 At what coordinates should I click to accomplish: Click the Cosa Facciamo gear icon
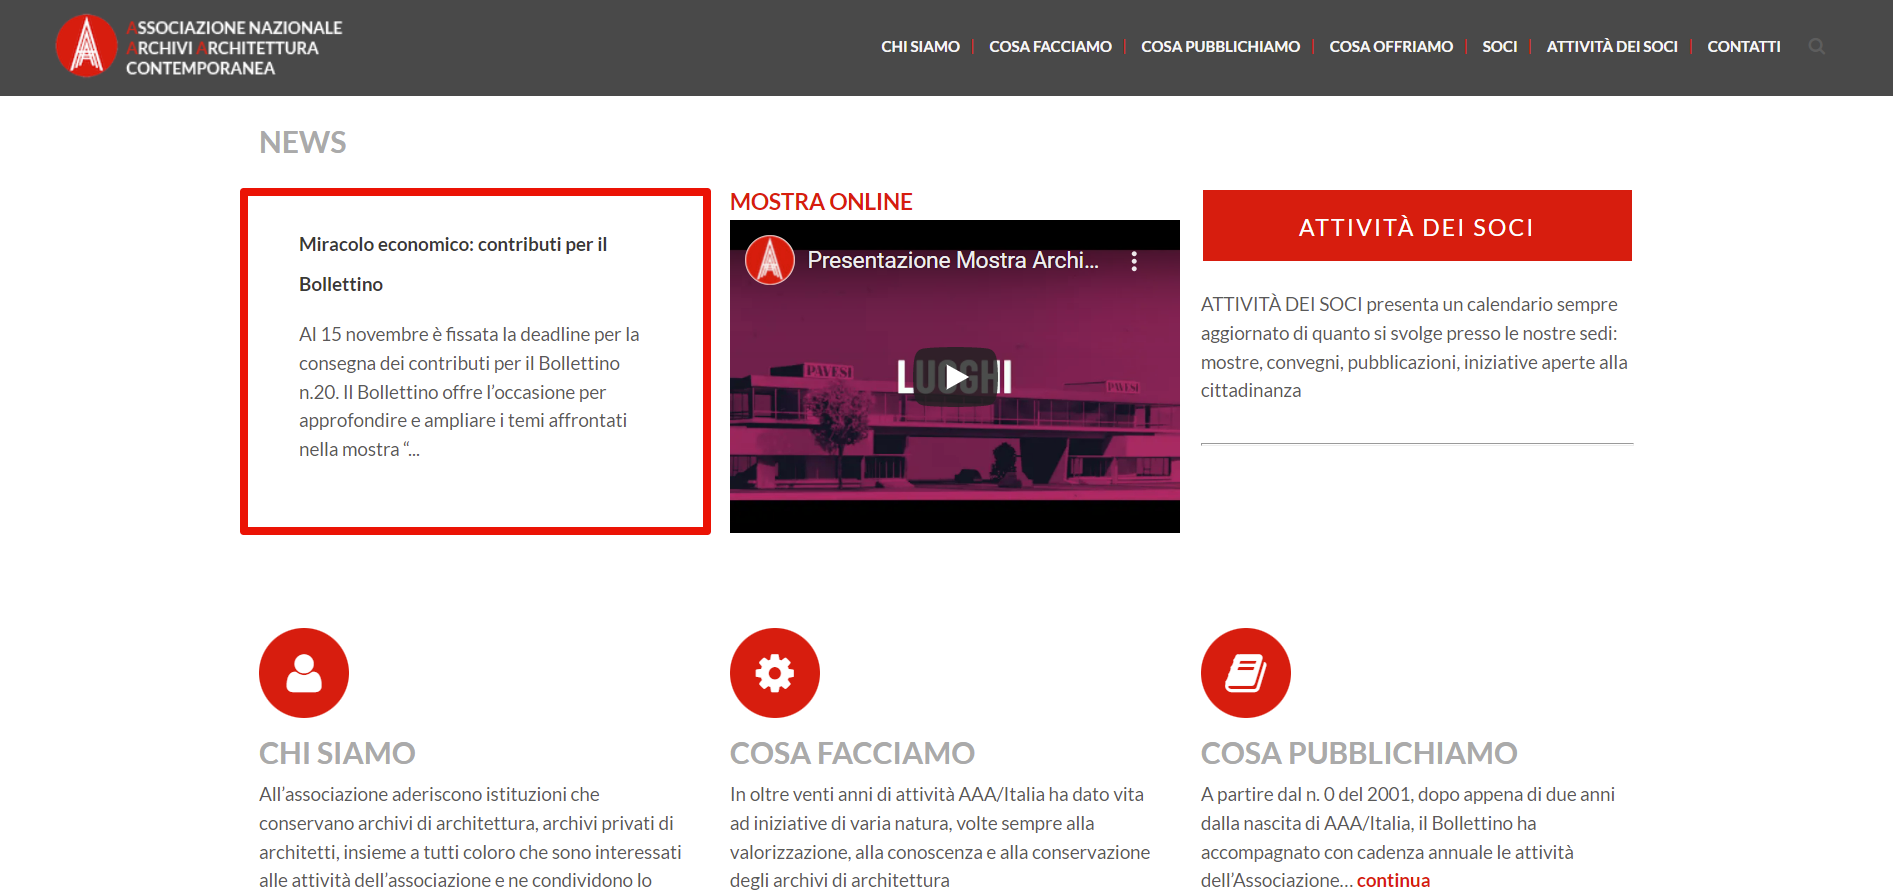click(x=775, y=673)
